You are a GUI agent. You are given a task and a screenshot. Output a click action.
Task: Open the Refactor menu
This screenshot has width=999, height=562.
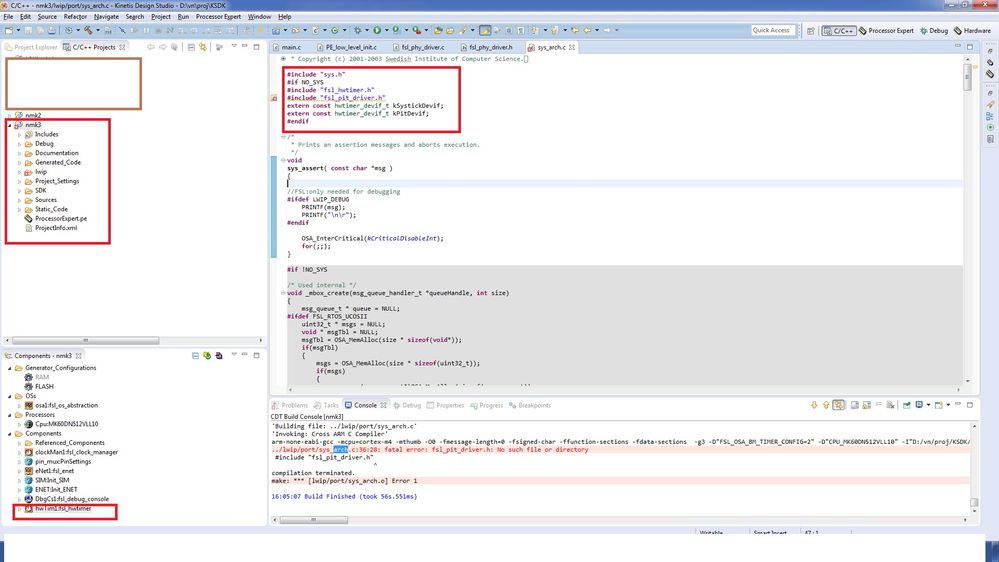pos(75,17)
